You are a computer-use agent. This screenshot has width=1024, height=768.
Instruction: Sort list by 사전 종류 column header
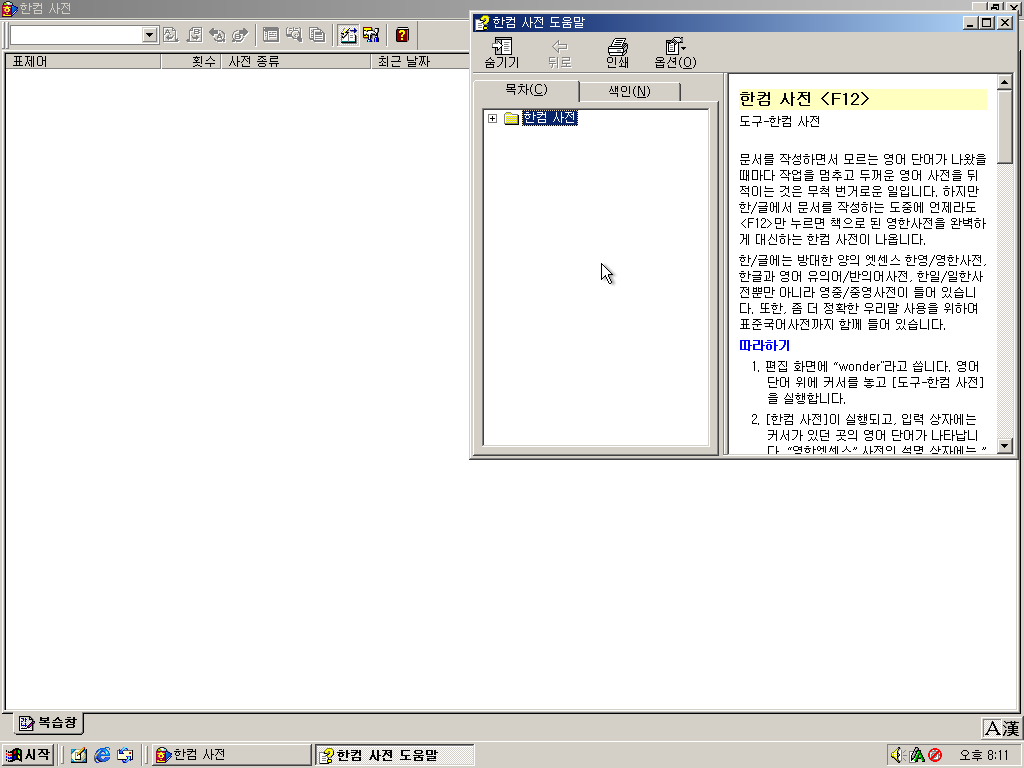(296, 61)
